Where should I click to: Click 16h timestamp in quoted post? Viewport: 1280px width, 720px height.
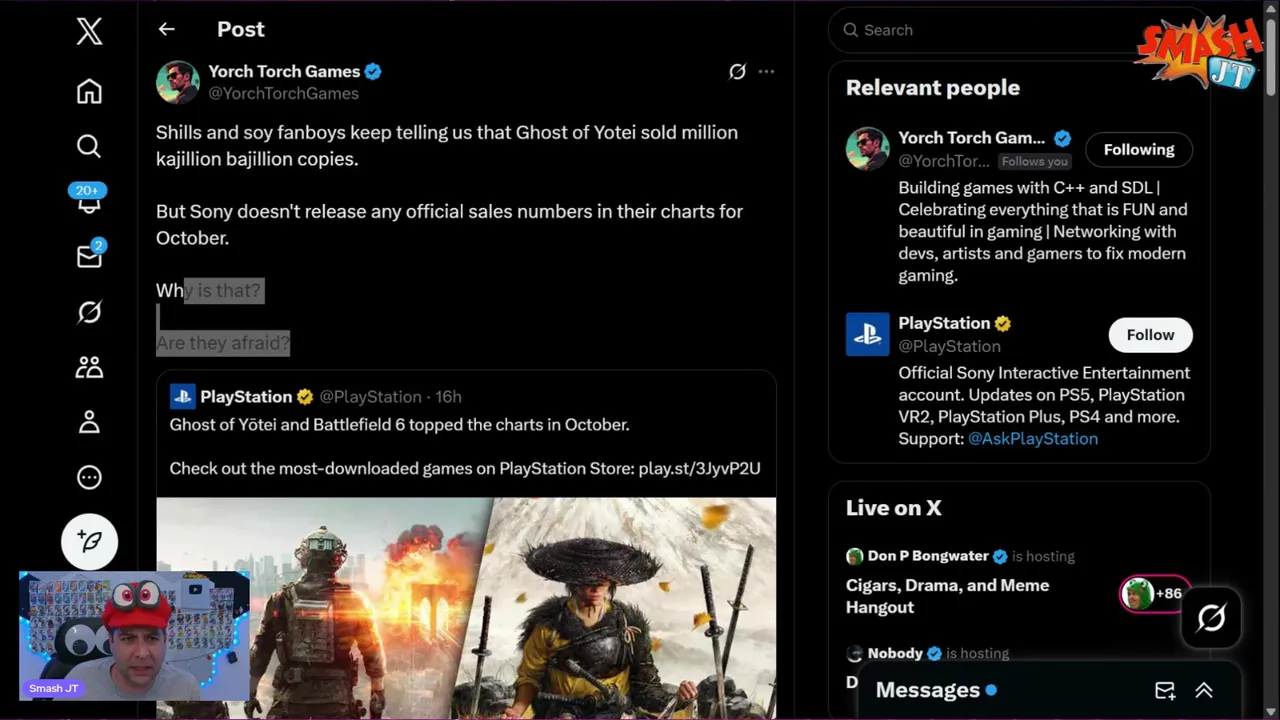click(448, 396)
